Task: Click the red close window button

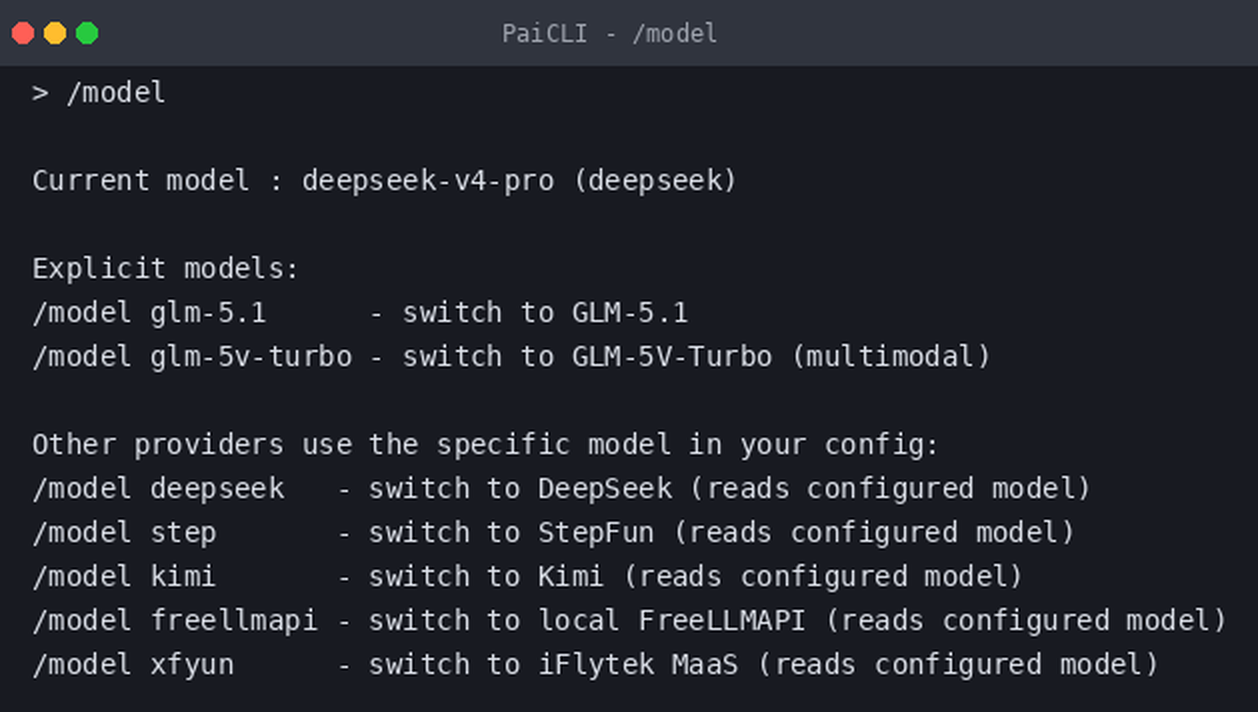Action: click(23, 33)
